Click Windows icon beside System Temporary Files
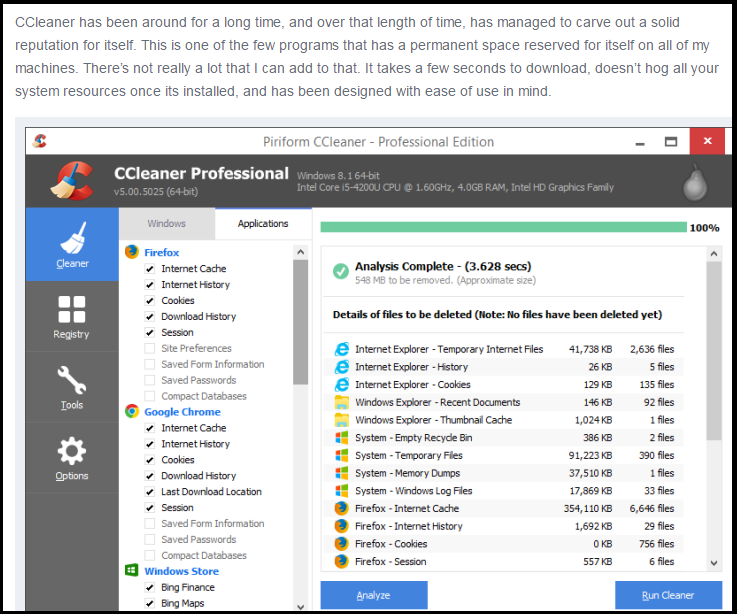 [342, 456]
